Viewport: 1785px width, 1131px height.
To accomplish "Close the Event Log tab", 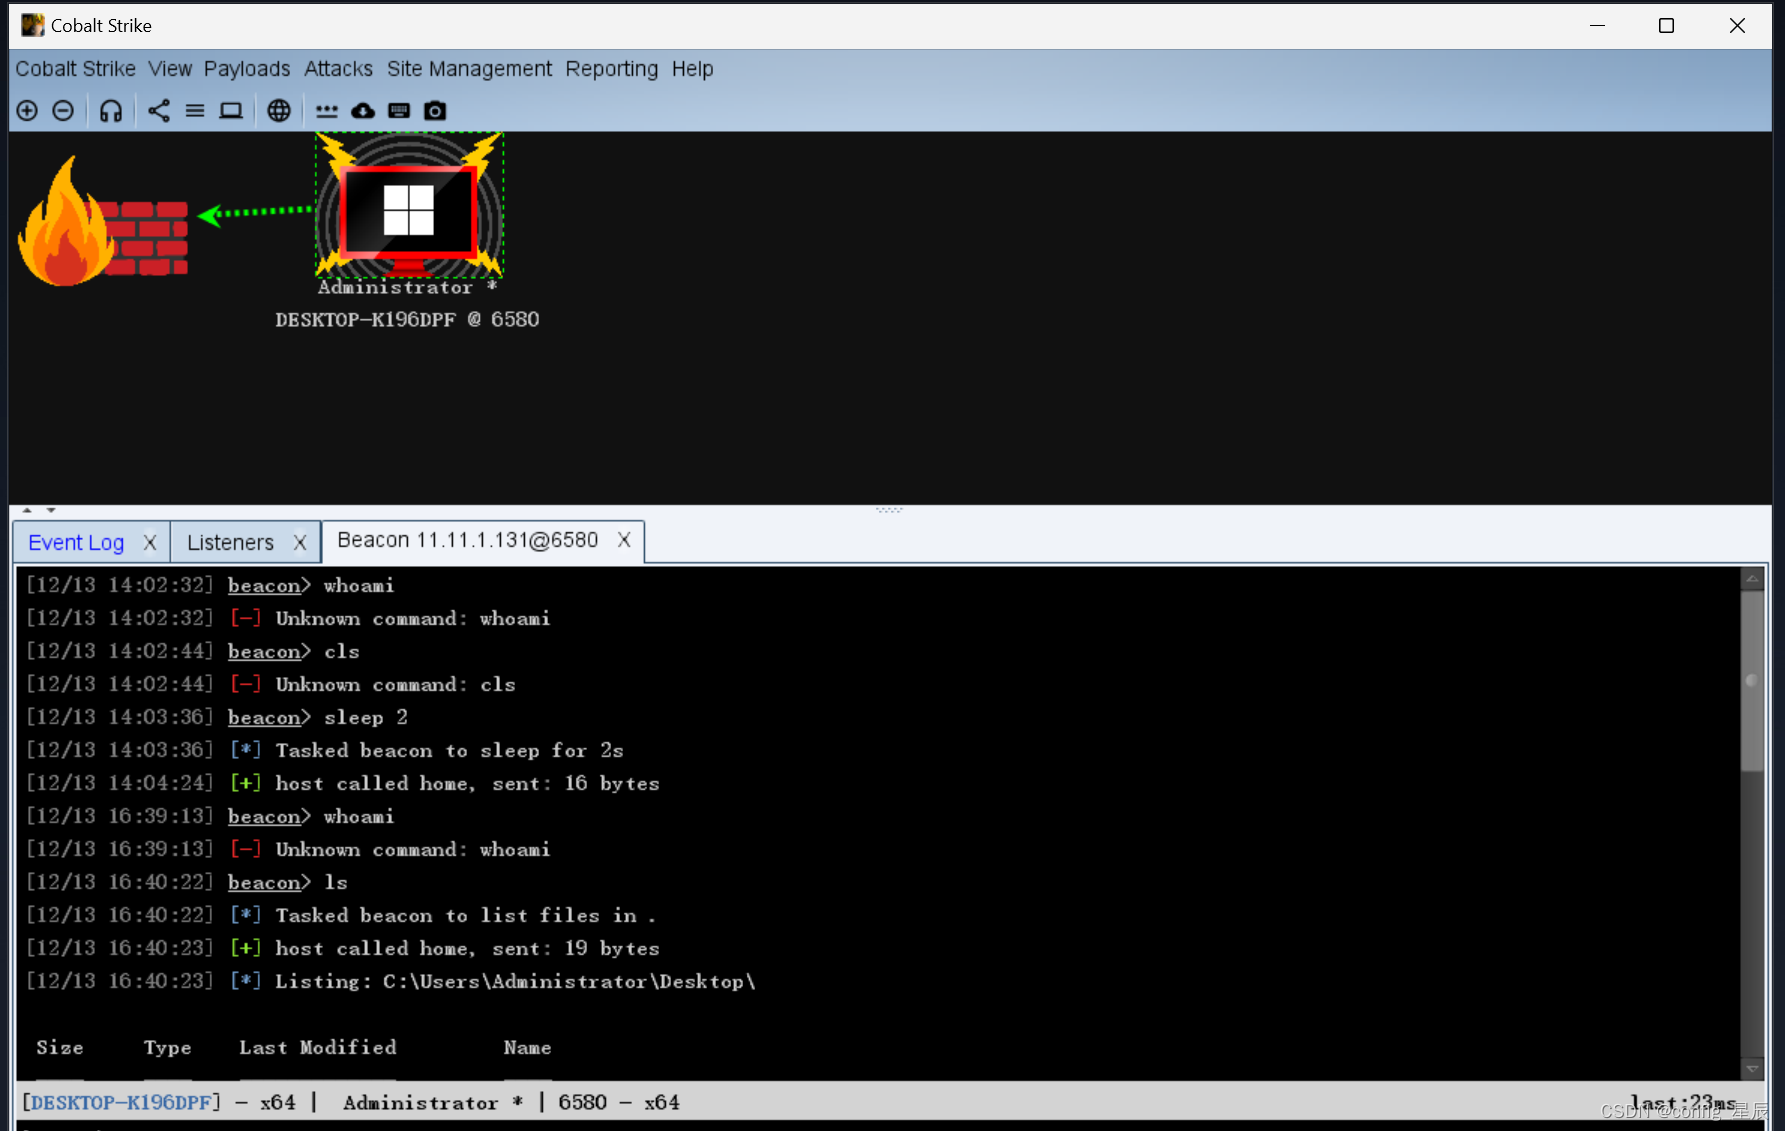I will point(150,542).
